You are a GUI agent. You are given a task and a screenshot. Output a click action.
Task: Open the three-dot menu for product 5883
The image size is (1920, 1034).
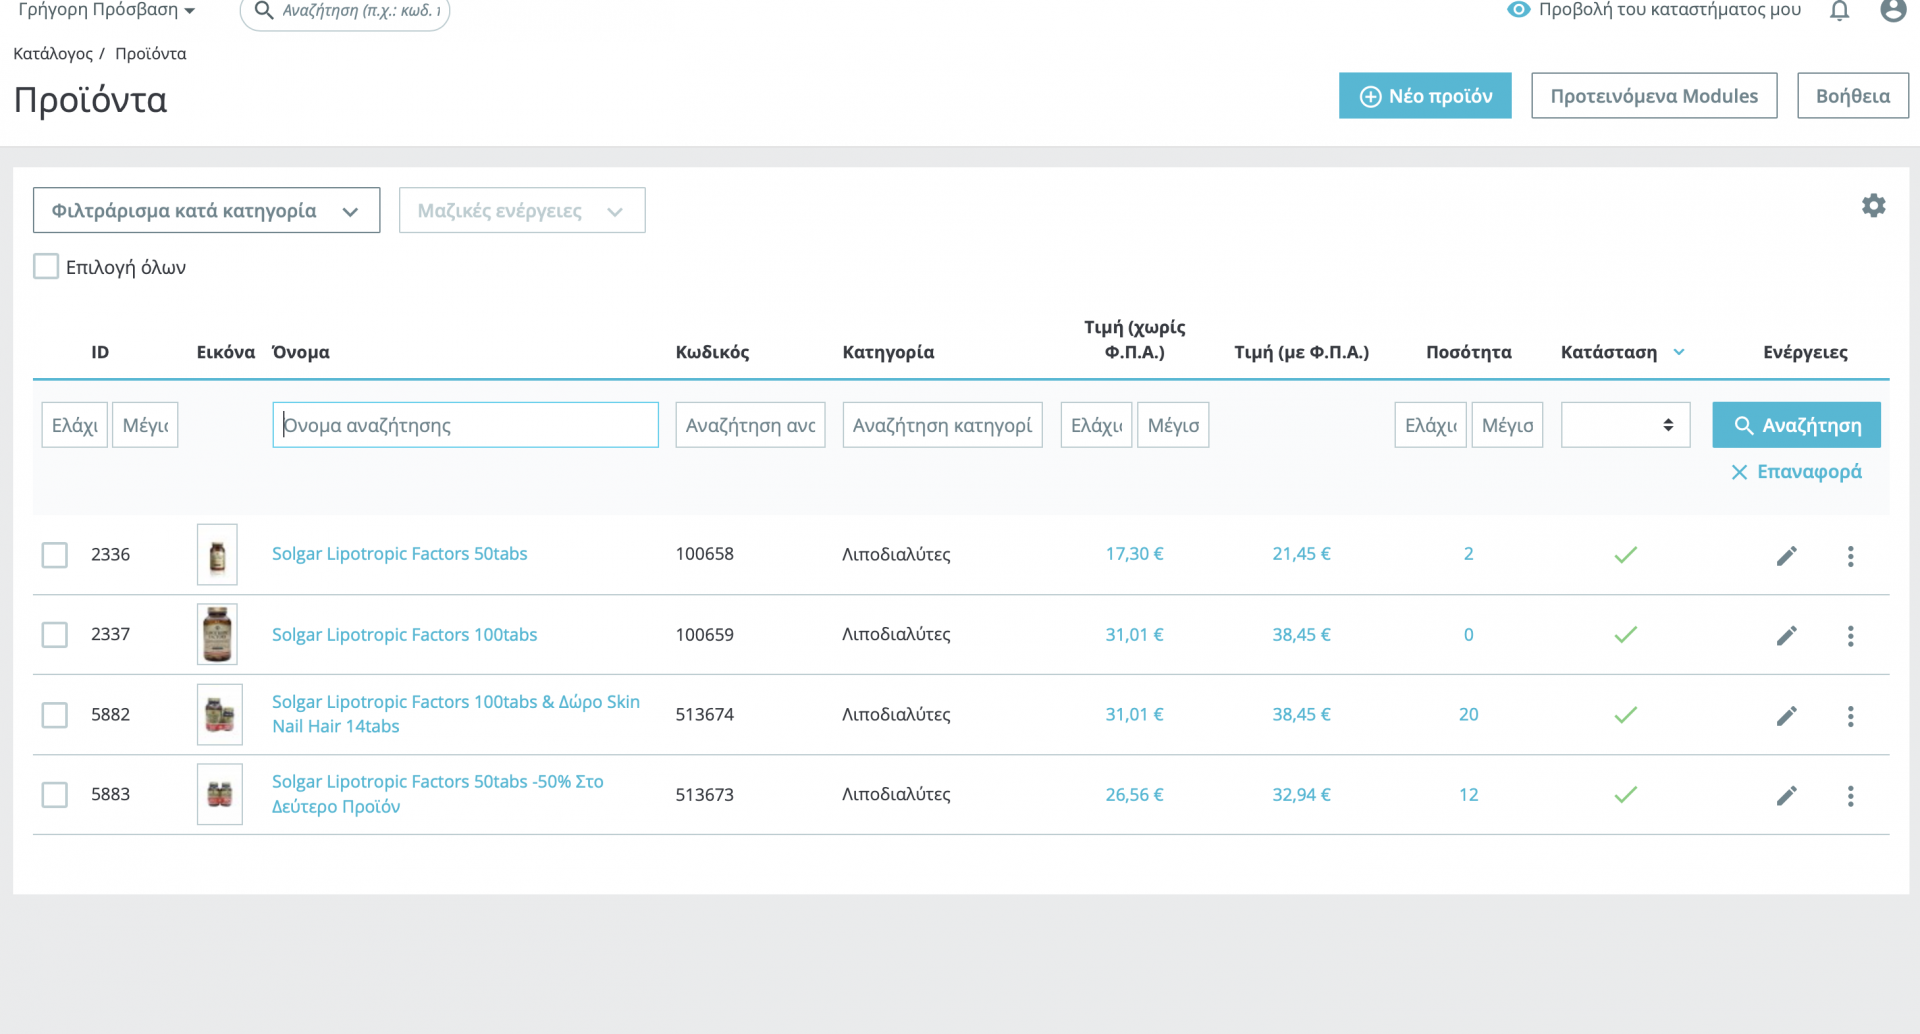(x=1850, y=796)
